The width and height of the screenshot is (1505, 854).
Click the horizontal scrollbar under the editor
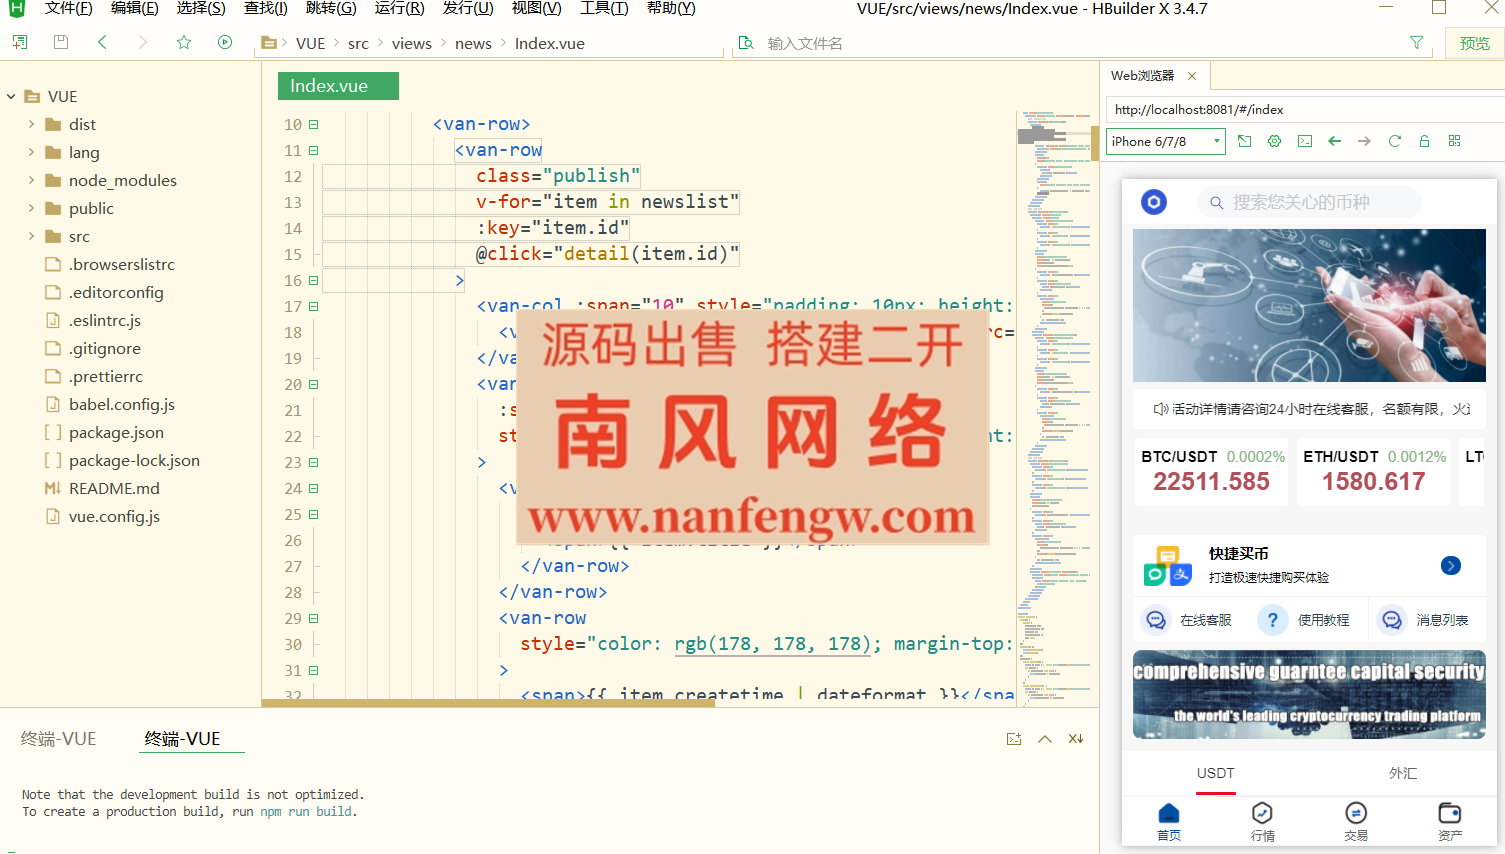tap(488, 703)
